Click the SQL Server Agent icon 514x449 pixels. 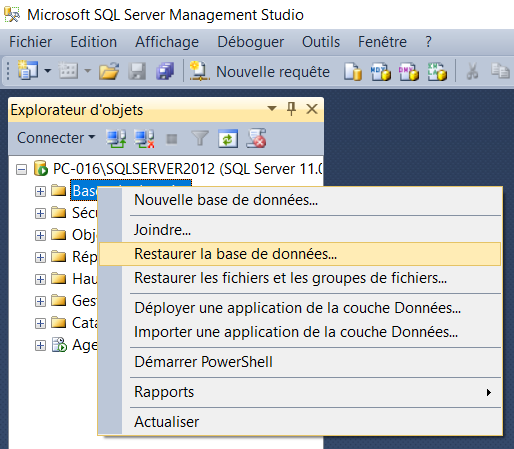pos(59,345)
